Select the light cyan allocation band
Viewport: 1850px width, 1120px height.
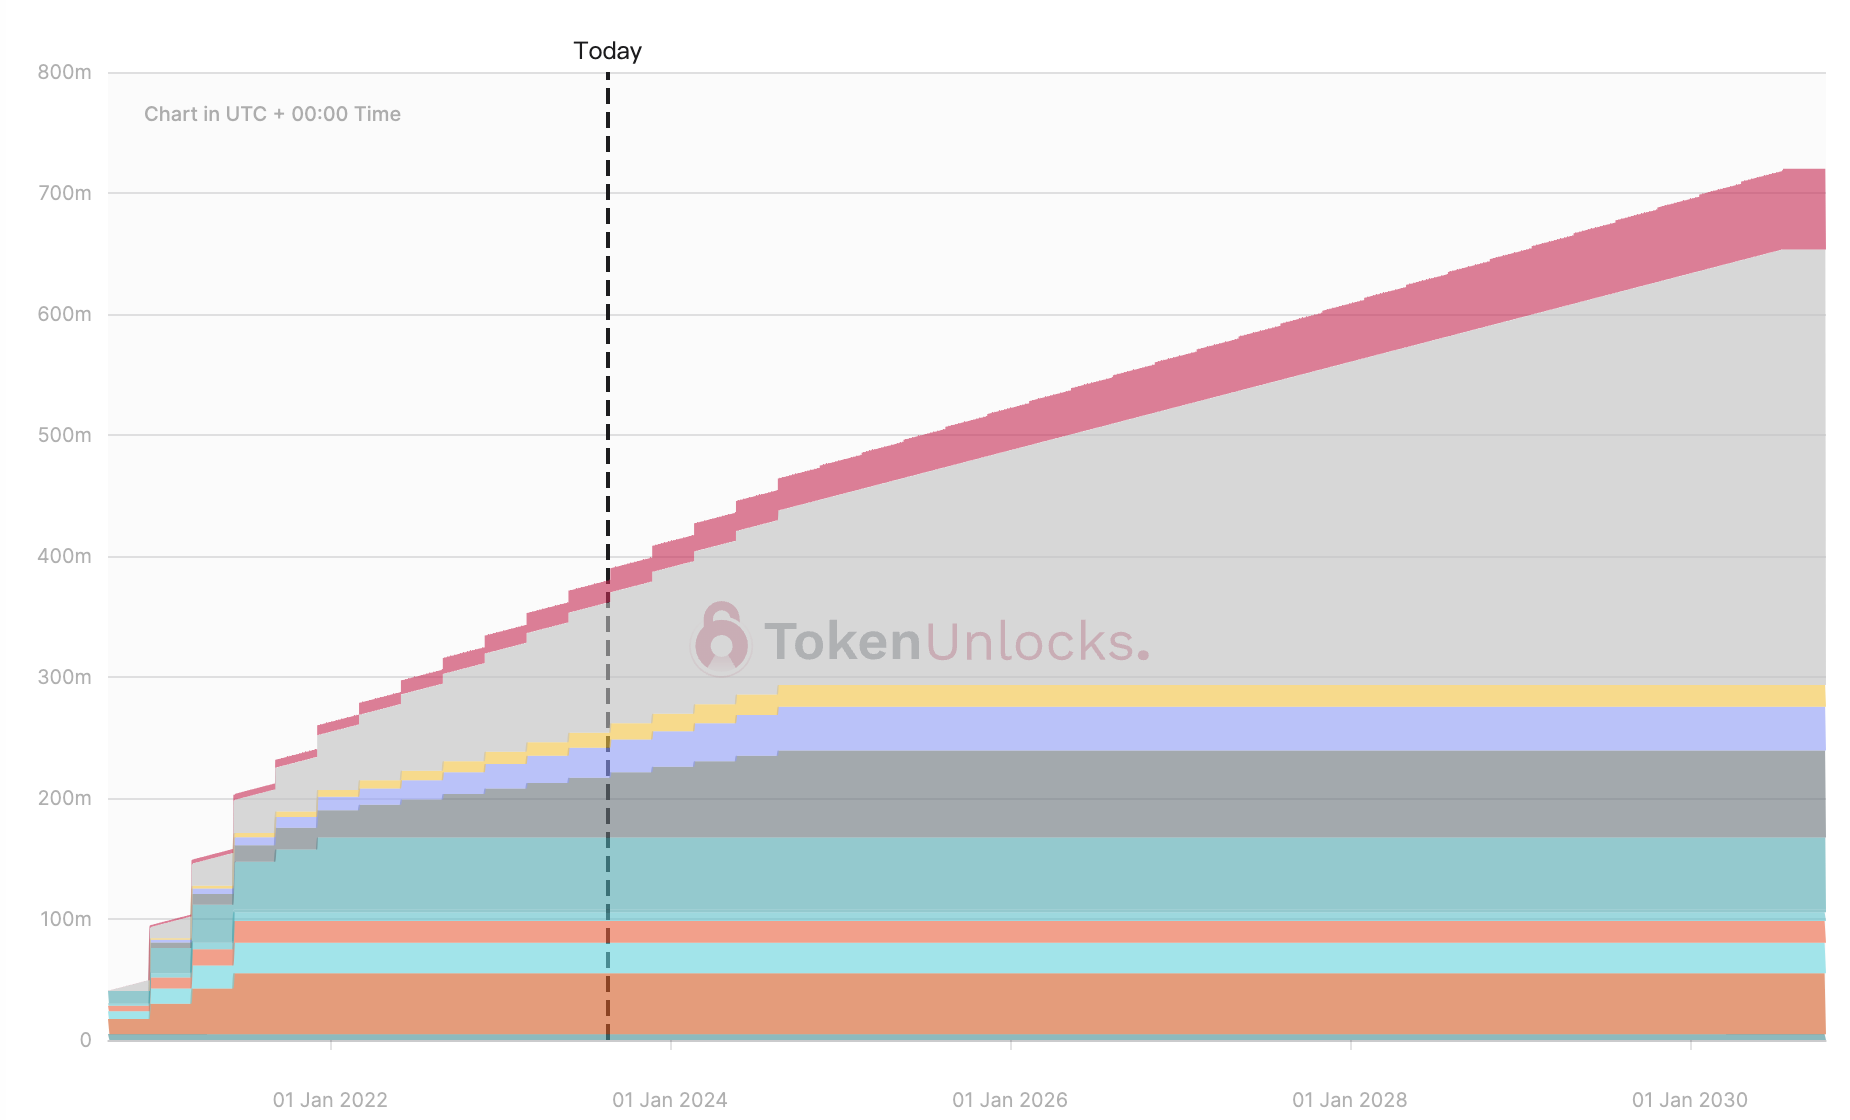1300,958
